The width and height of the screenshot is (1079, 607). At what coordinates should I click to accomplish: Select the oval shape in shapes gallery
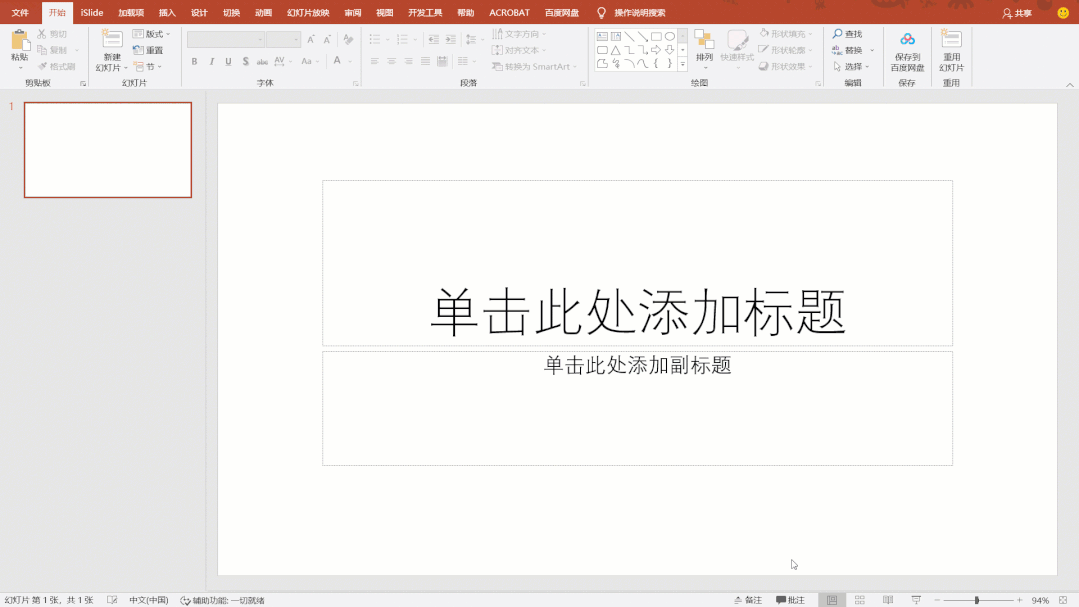tap(670, 36)
